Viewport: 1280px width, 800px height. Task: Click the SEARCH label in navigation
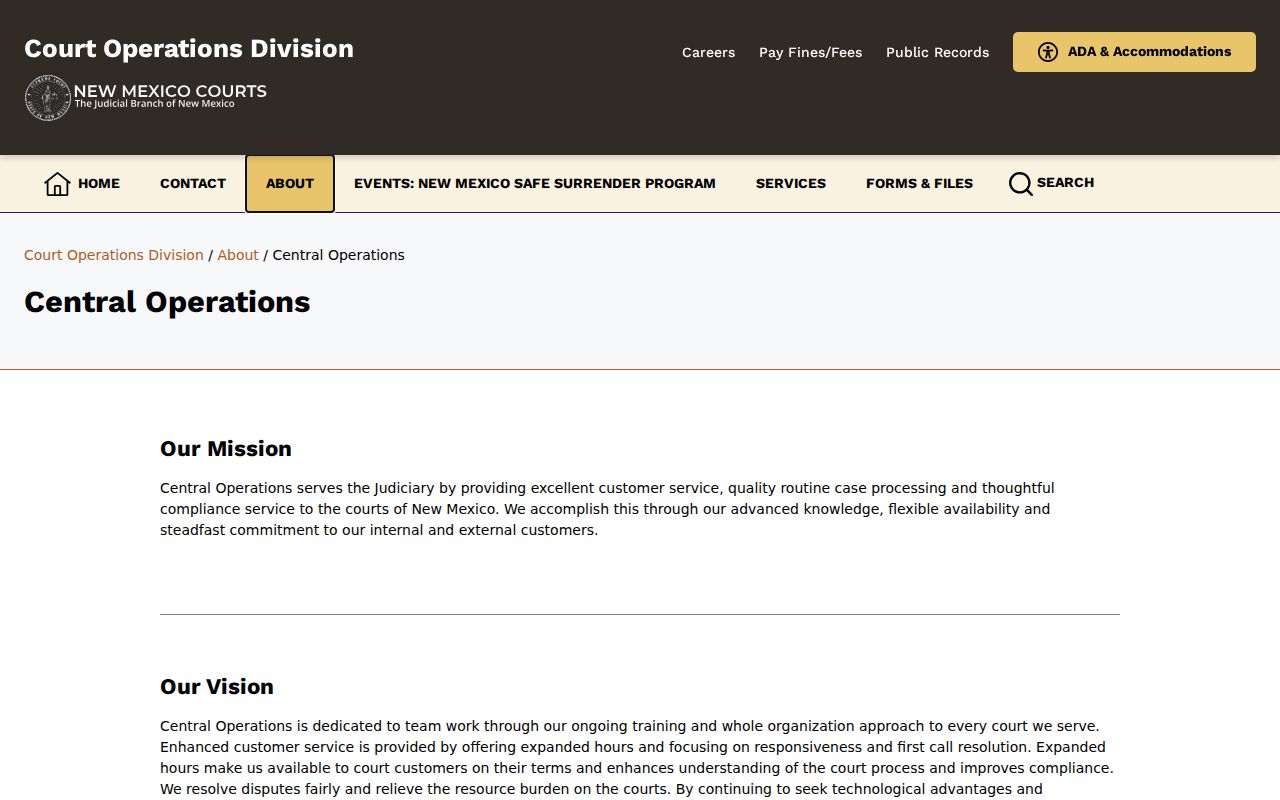(x=1065, y=183)
